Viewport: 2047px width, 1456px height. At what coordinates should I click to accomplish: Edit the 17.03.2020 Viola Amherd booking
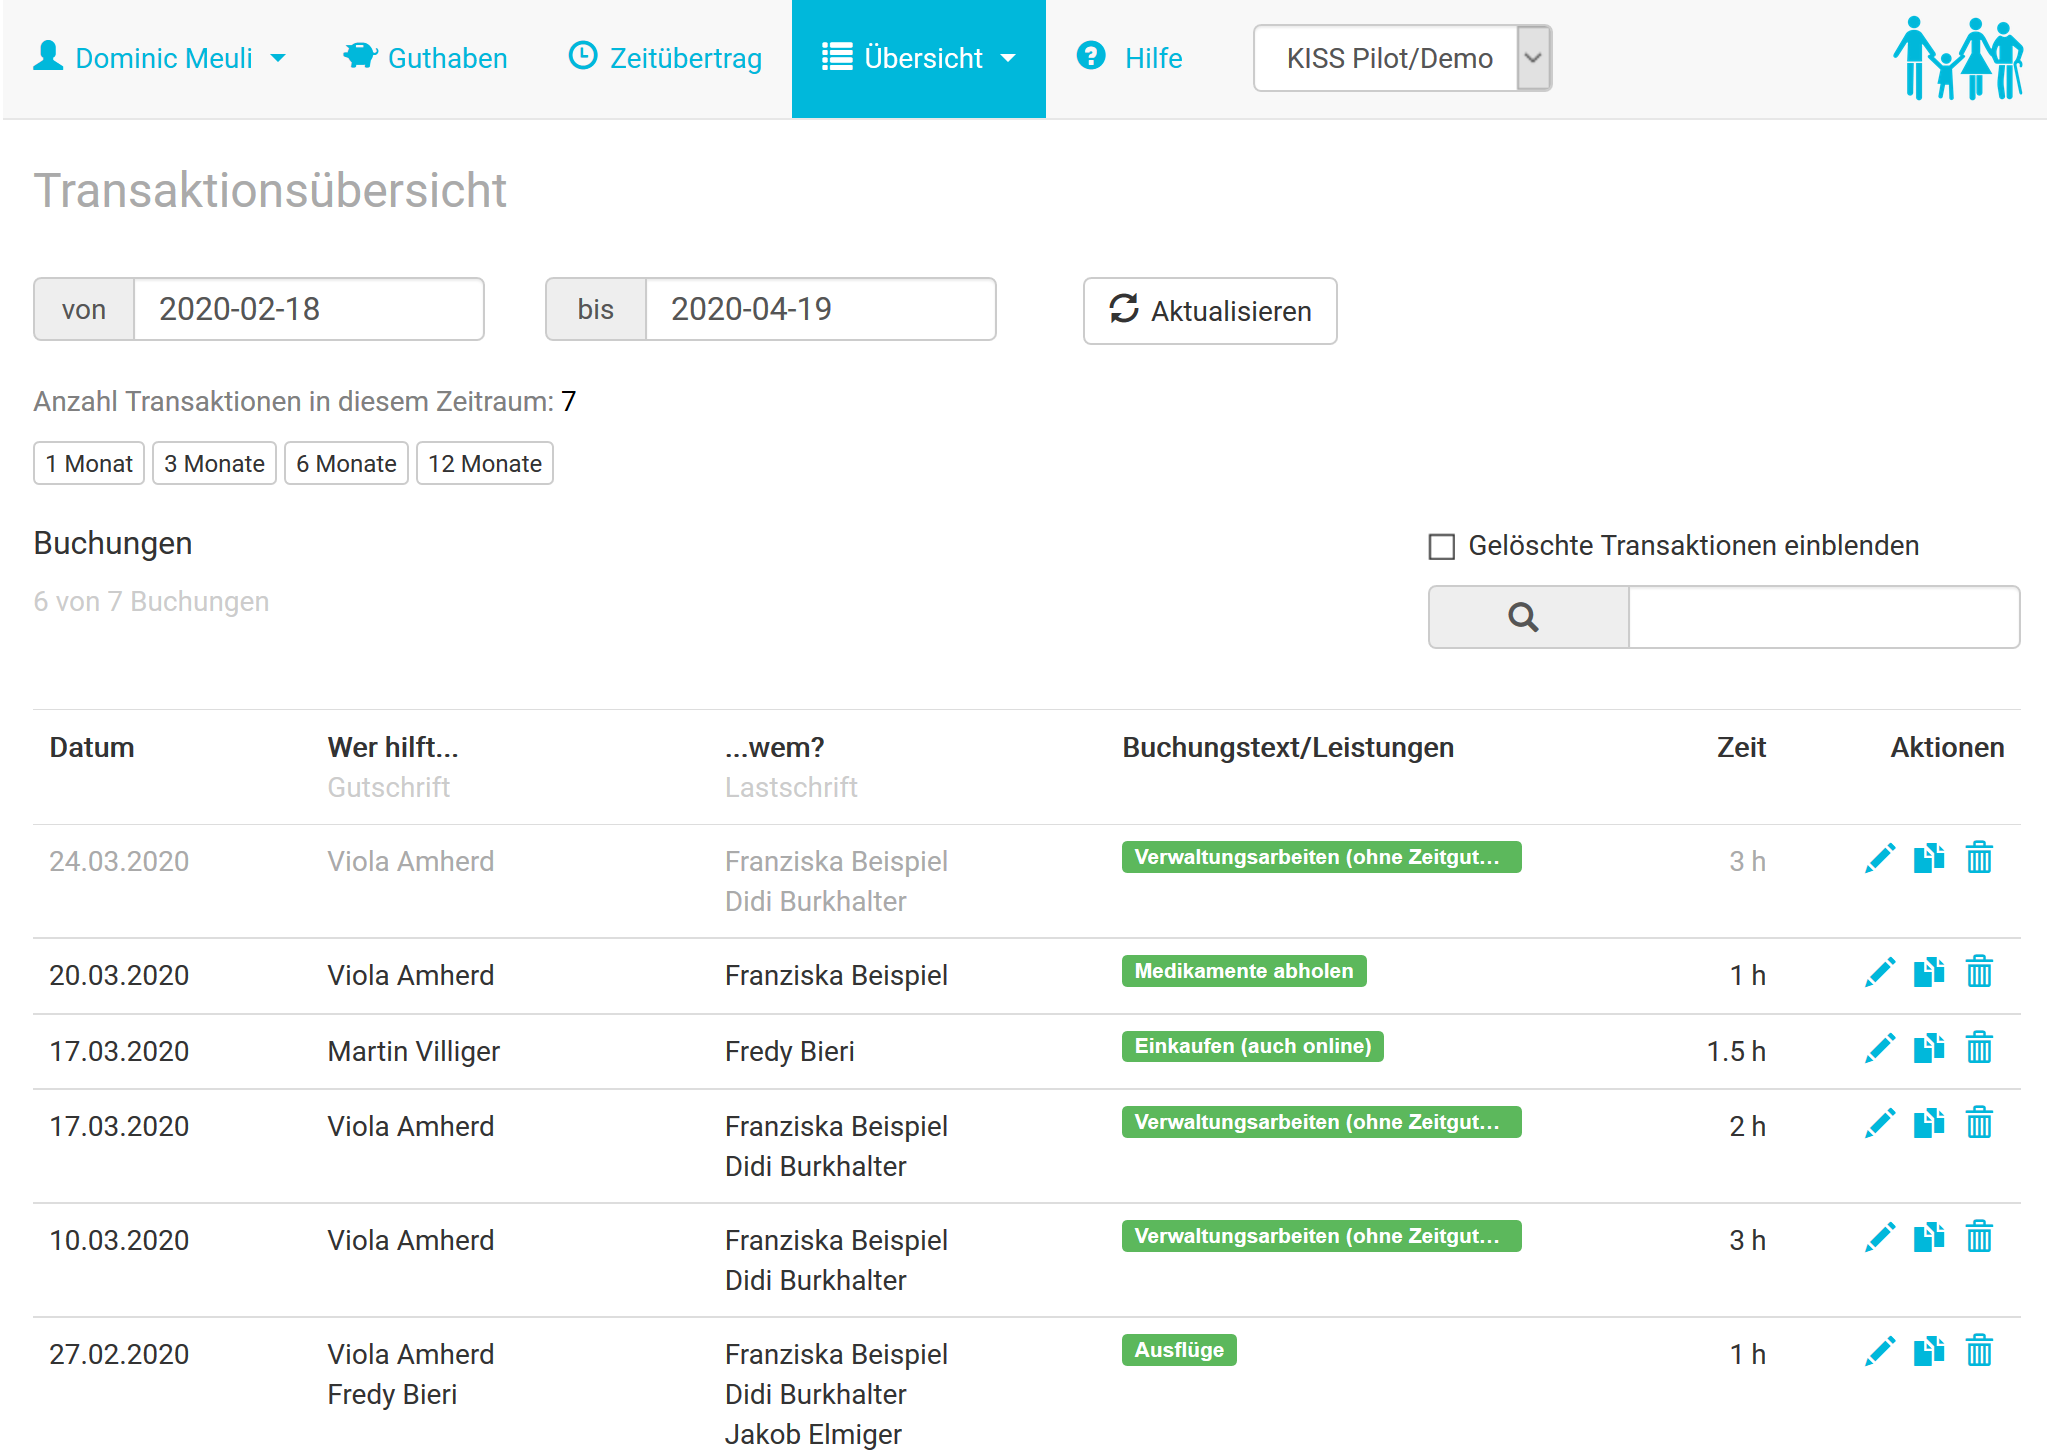click(1879, 1124)
